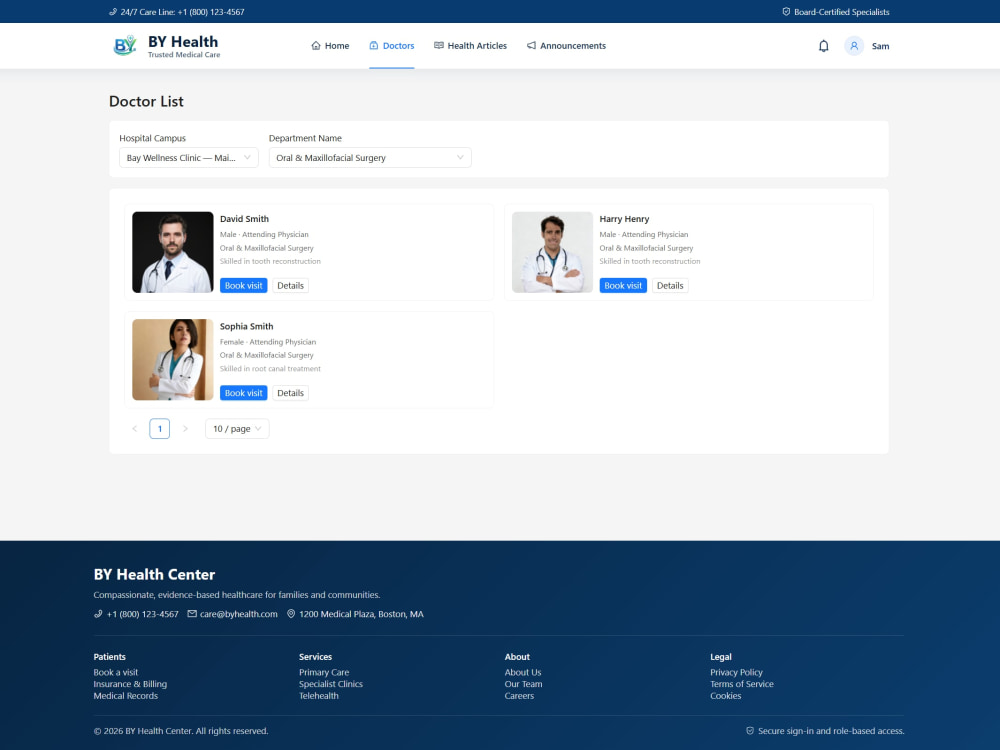Open Telehealth footer link

(319, 696)
